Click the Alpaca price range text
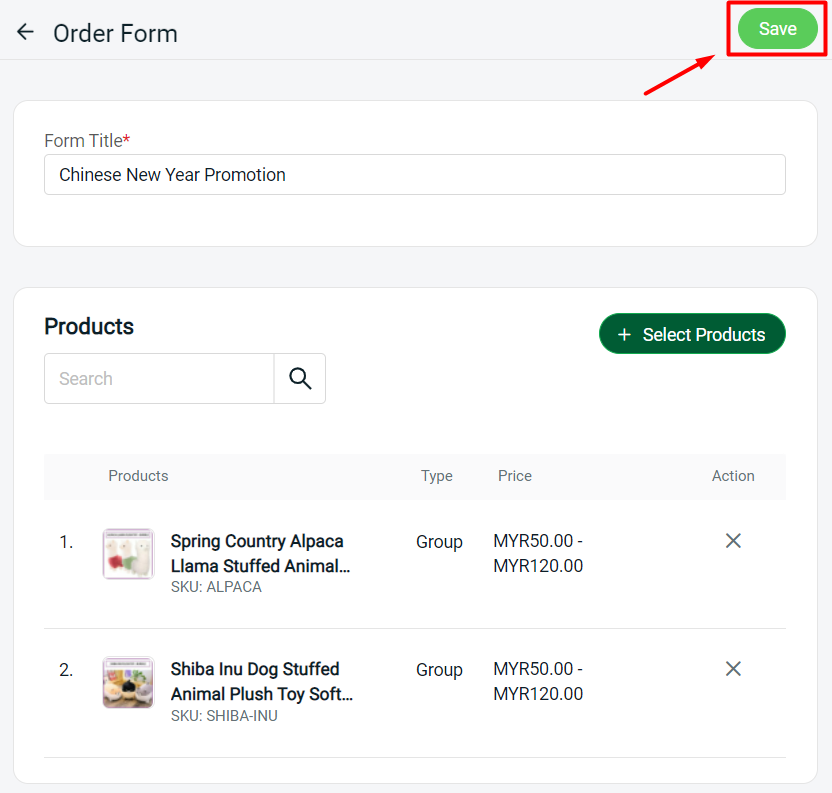Screen dimensions: 832x793 (538, 554)
